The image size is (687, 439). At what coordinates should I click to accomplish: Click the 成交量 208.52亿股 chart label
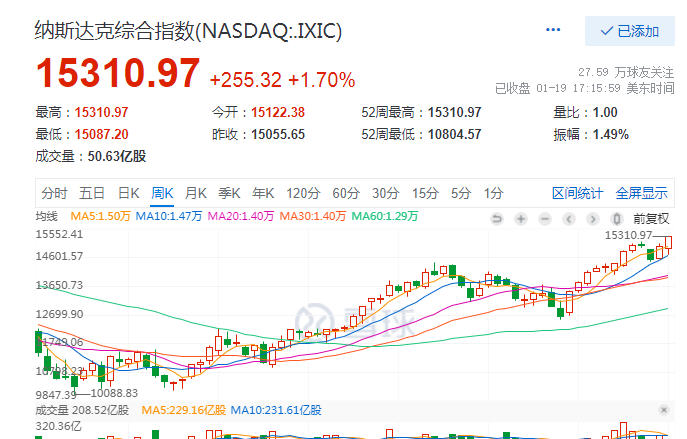pos(82,411)
